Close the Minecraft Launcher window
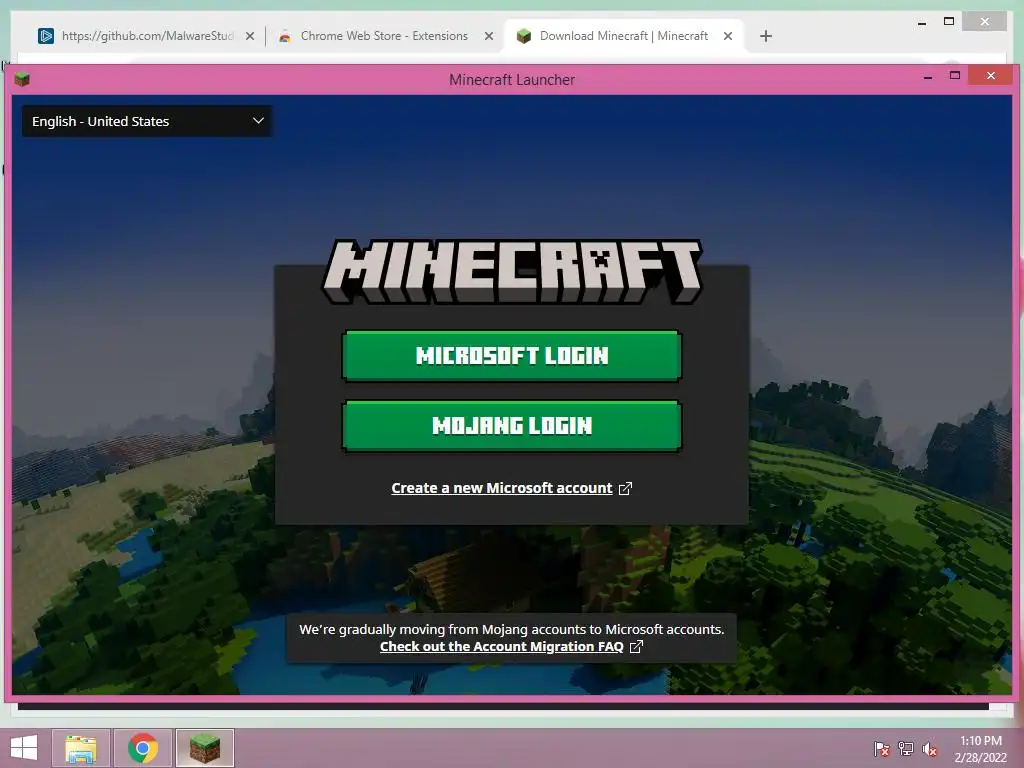The image size is (1024, 768). click(991, 76)
